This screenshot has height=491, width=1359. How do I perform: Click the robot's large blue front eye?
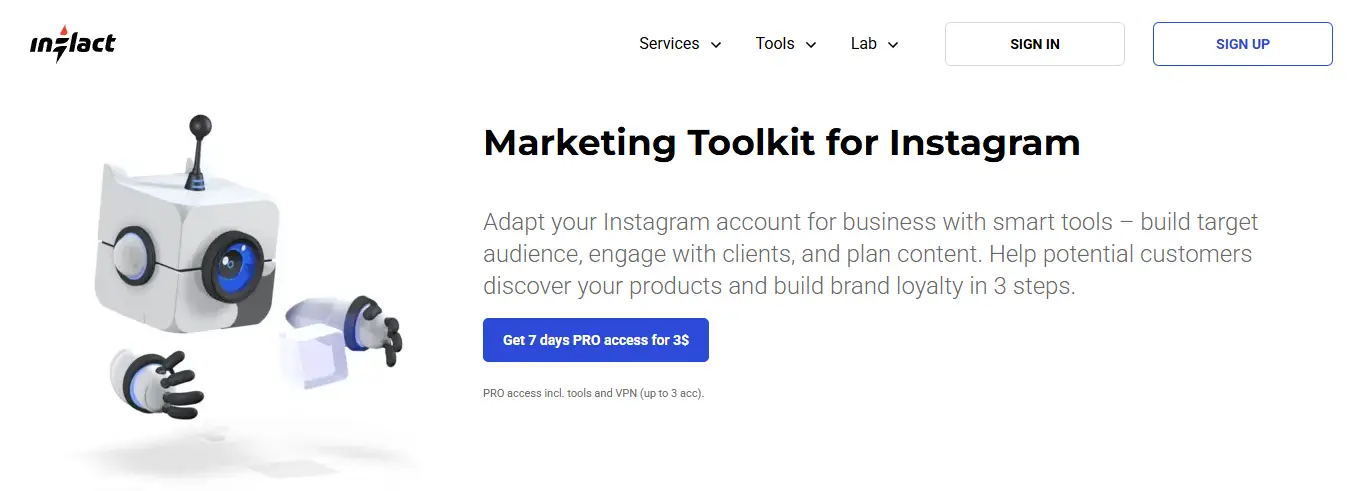[235, 263]
